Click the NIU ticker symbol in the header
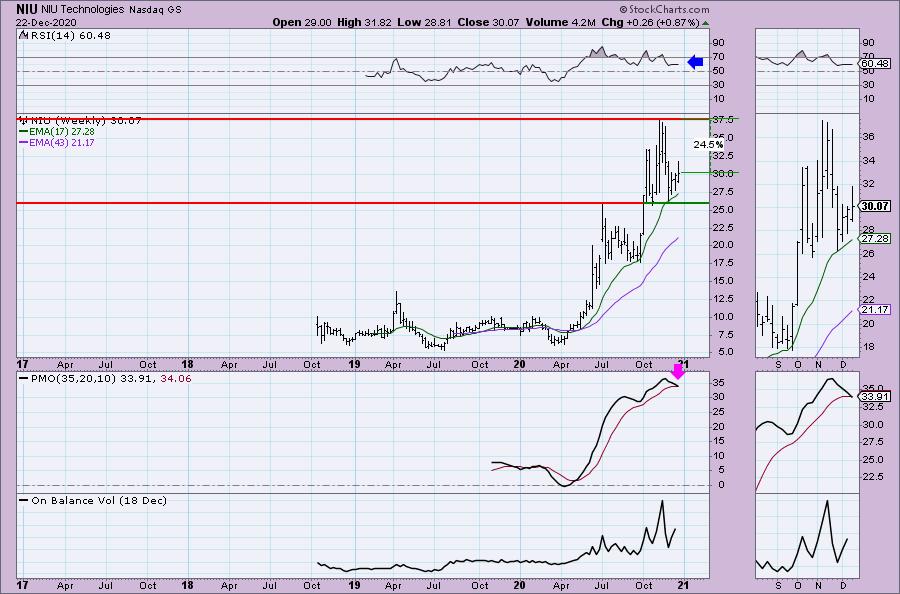Screen dimensions: 900x594 click(27, 9)
